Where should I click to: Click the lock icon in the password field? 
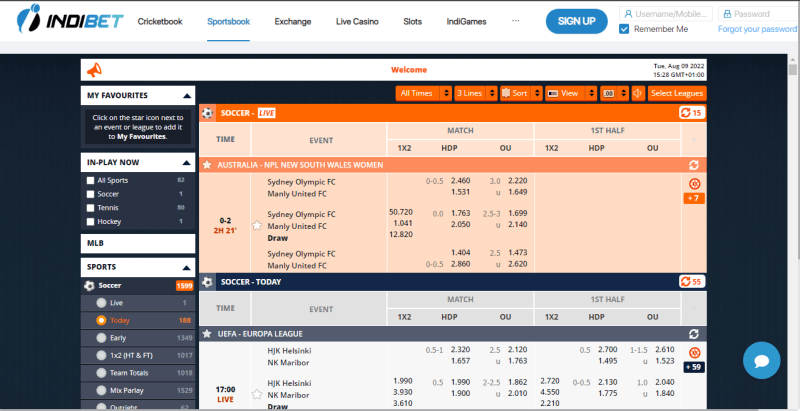(x=727, y=14)
